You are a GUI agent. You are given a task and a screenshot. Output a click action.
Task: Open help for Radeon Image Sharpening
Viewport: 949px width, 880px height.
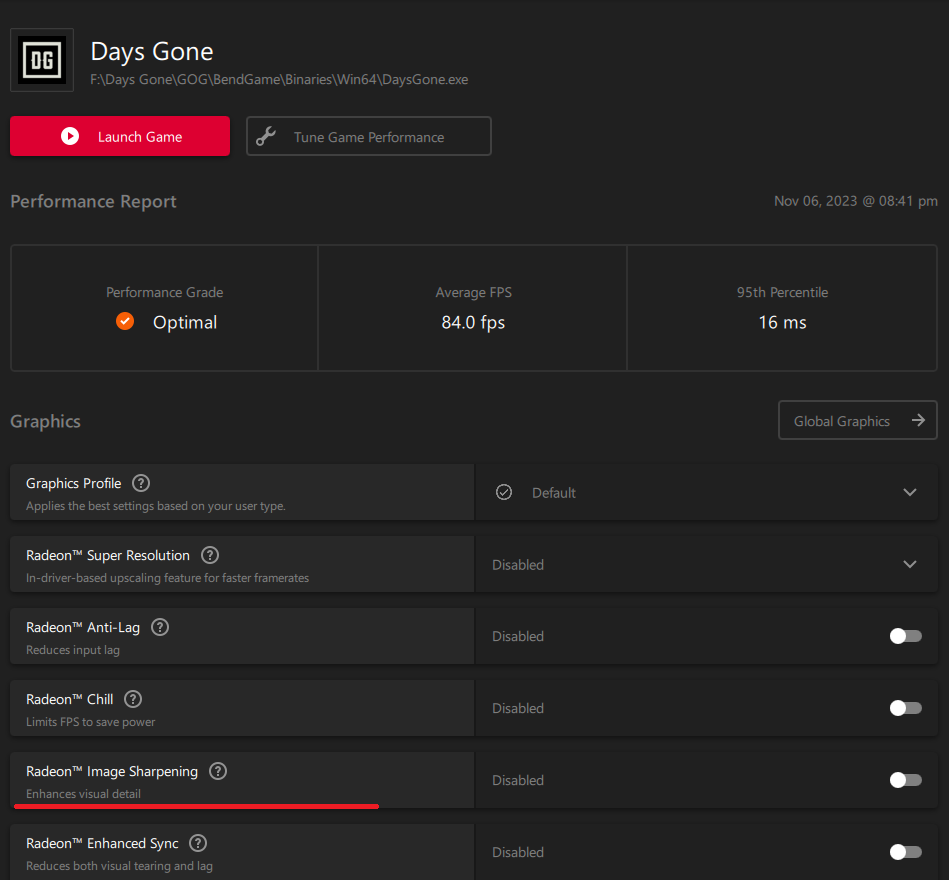218,771
